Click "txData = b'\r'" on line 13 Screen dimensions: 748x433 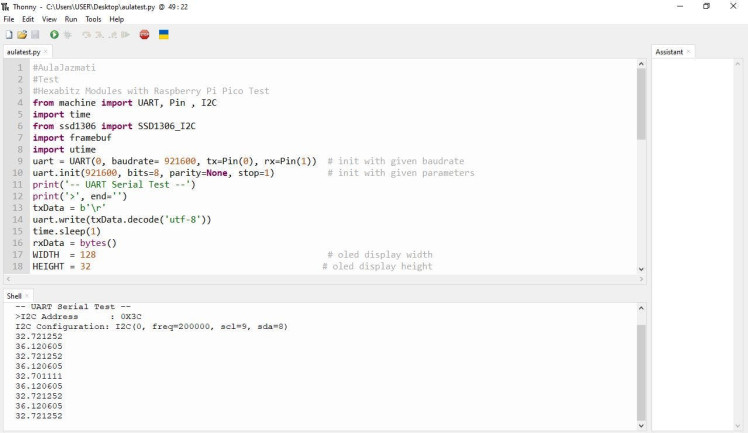click(x=69, y=208)
